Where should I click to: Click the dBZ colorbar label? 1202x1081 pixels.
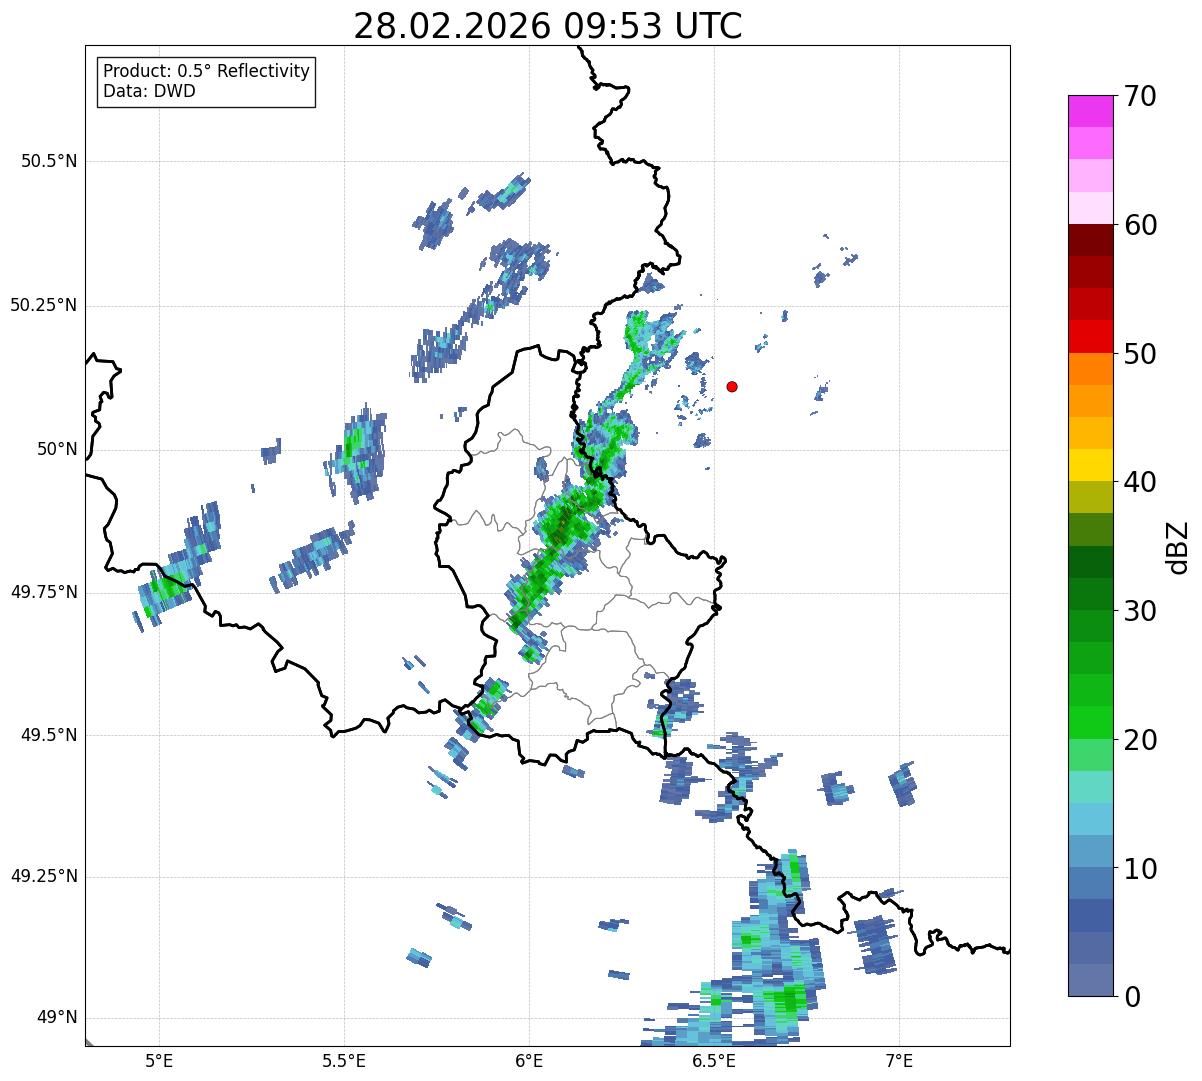tap(1178, 547)
